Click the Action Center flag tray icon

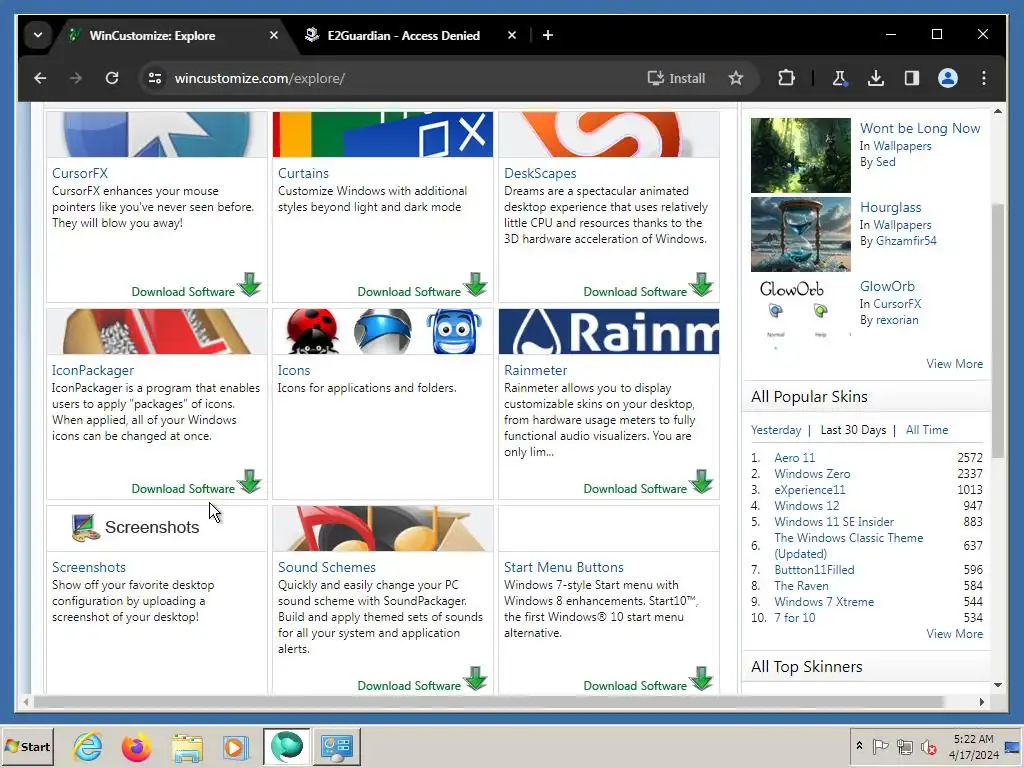click(x=880, y=746)
